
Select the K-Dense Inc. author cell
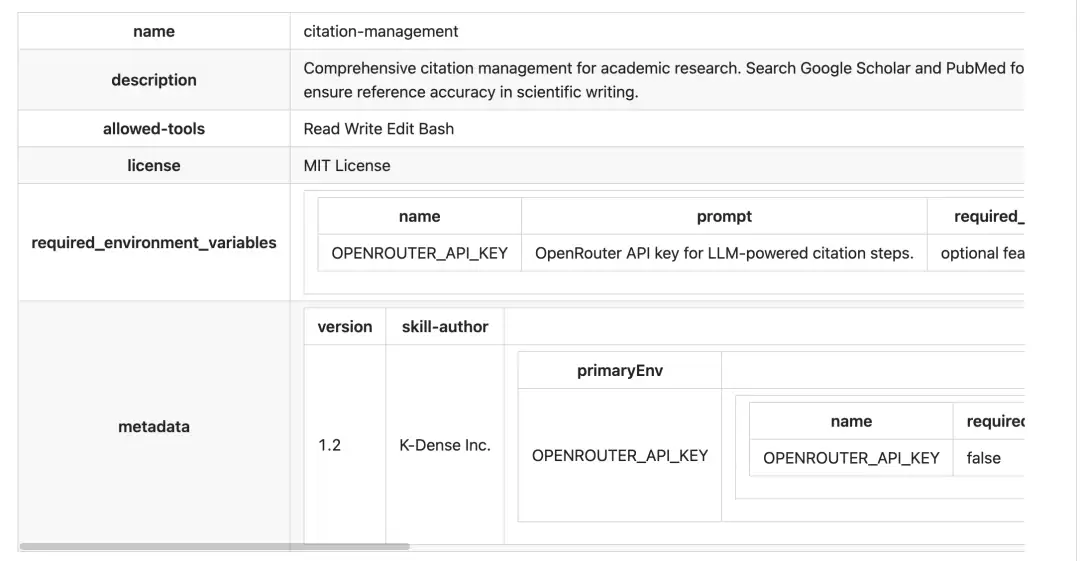(x=445, y=445)
